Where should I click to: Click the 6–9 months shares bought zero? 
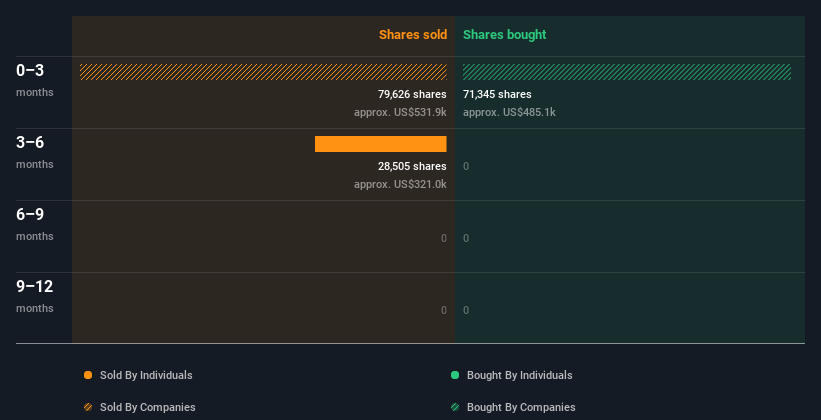[x=466, y=238]
